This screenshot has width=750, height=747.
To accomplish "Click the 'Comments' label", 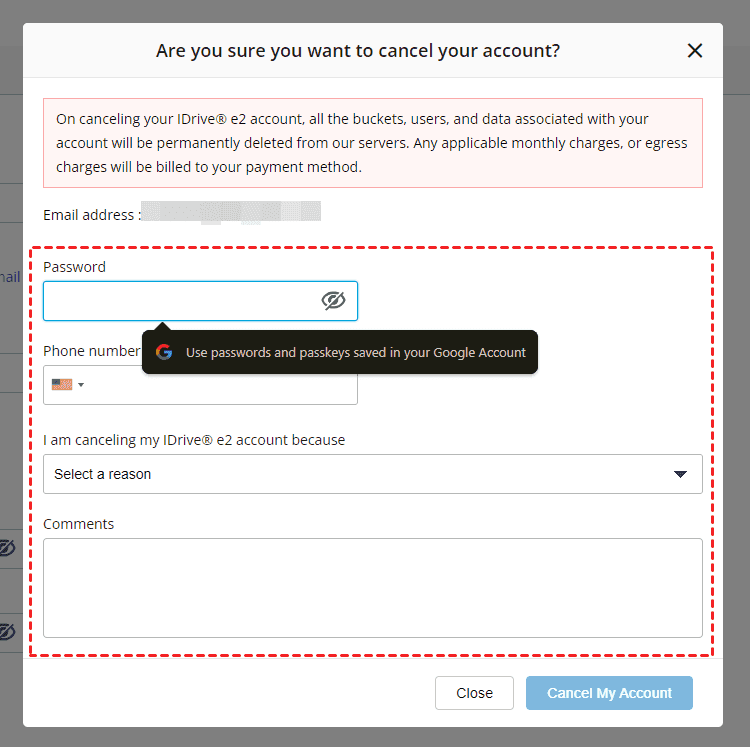I will 78,524.
